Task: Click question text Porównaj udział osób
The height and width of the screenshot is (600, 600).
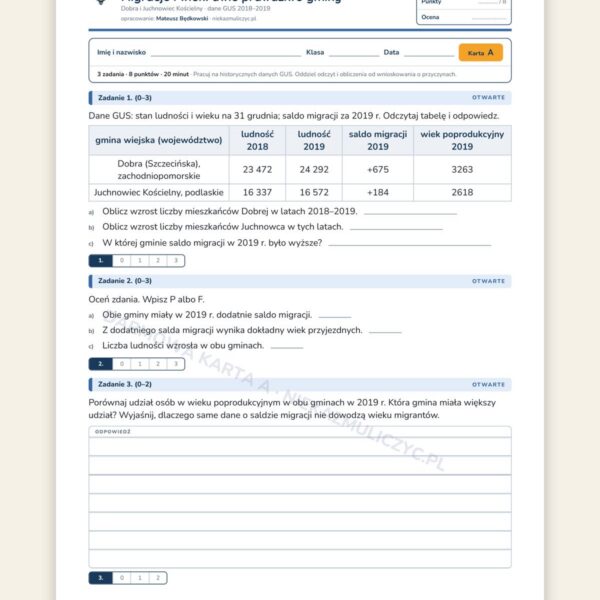Action: point(292,409)
